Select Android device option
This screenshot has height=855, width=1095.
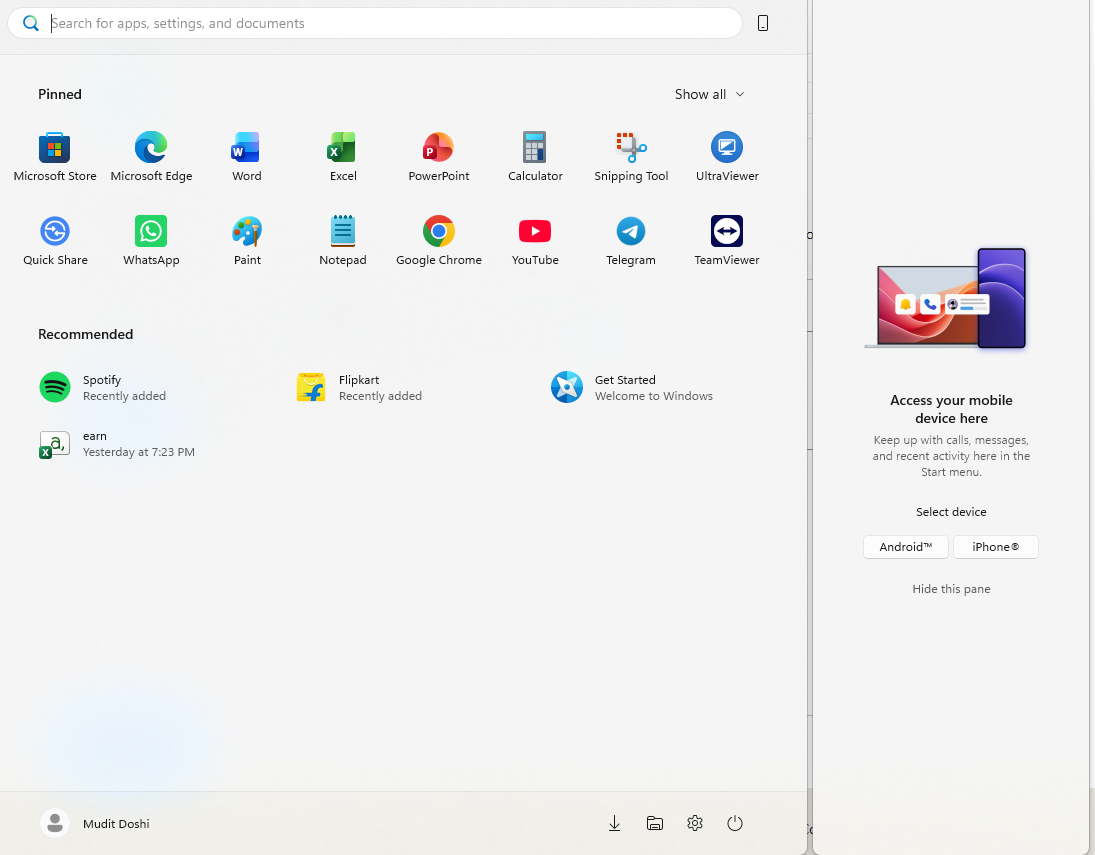(906, 547)
